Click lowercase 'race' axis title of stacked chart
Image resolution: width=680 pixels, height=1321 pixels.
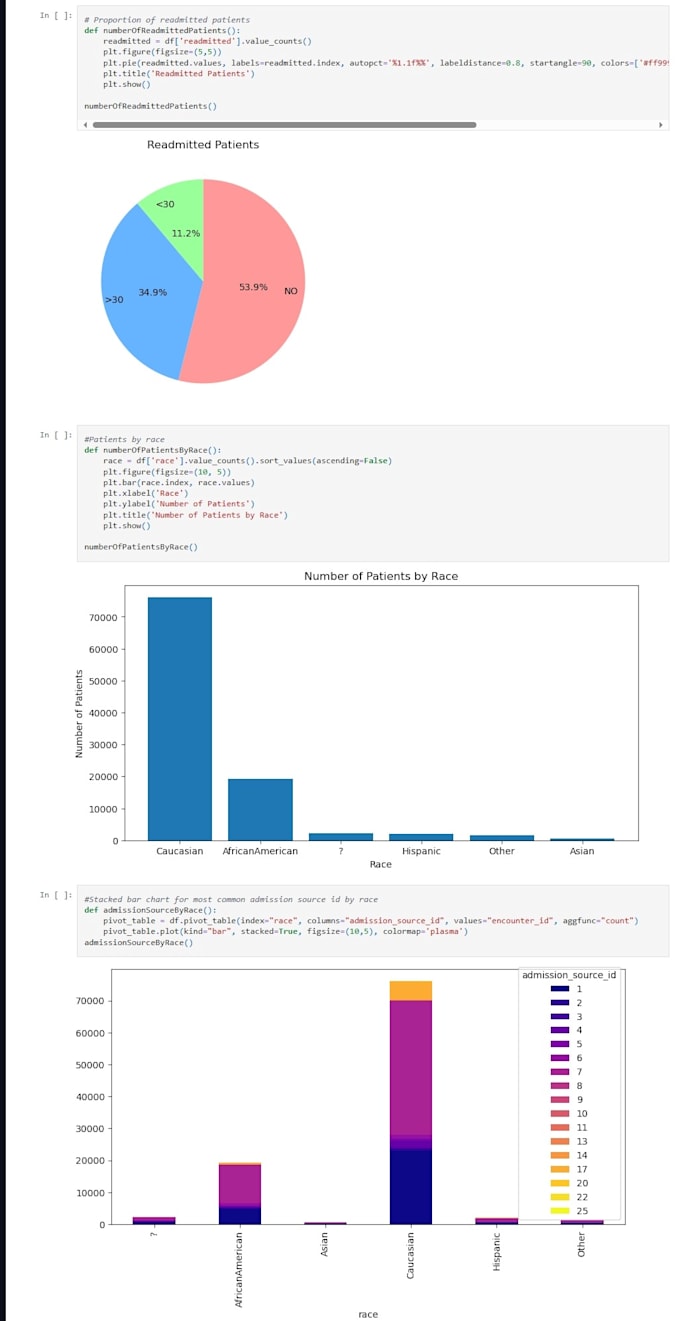[368, 1314]
